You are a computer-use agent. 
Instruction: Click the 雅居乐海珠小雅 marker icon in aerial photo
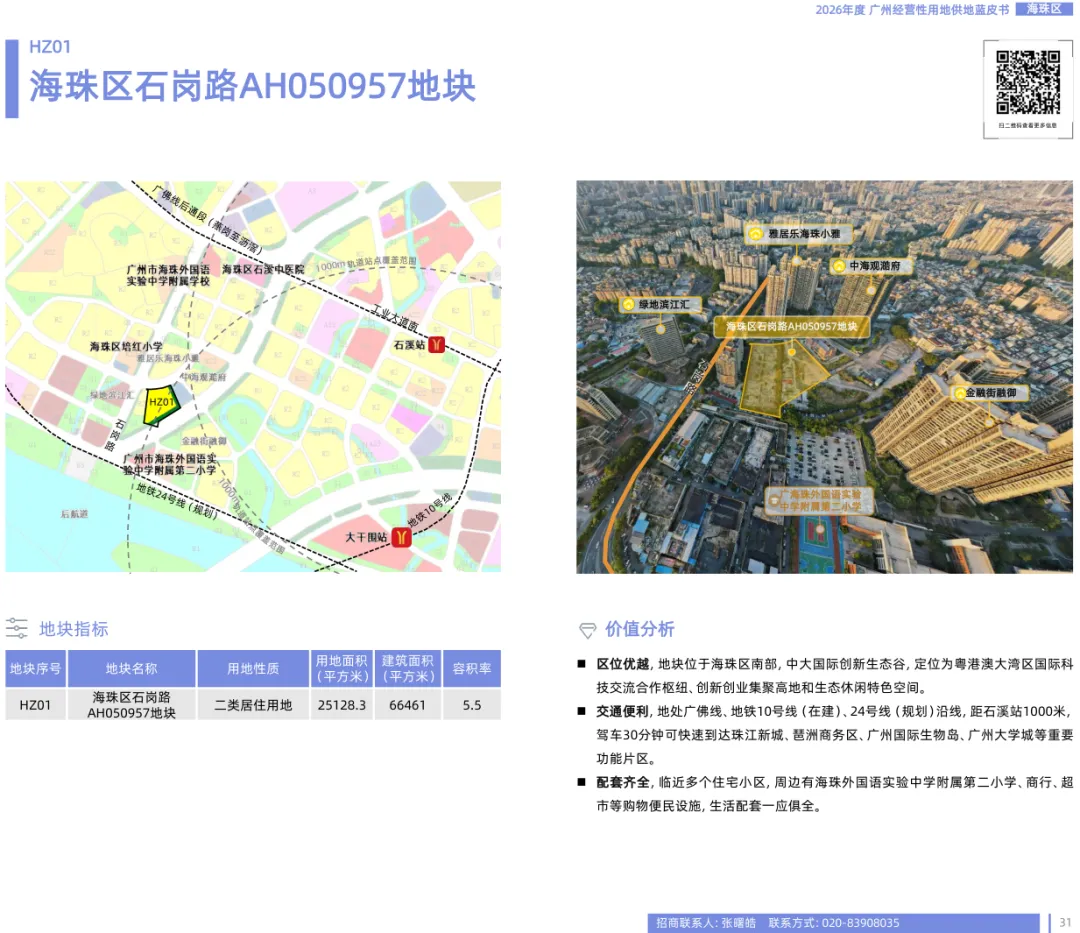[756, 234]
